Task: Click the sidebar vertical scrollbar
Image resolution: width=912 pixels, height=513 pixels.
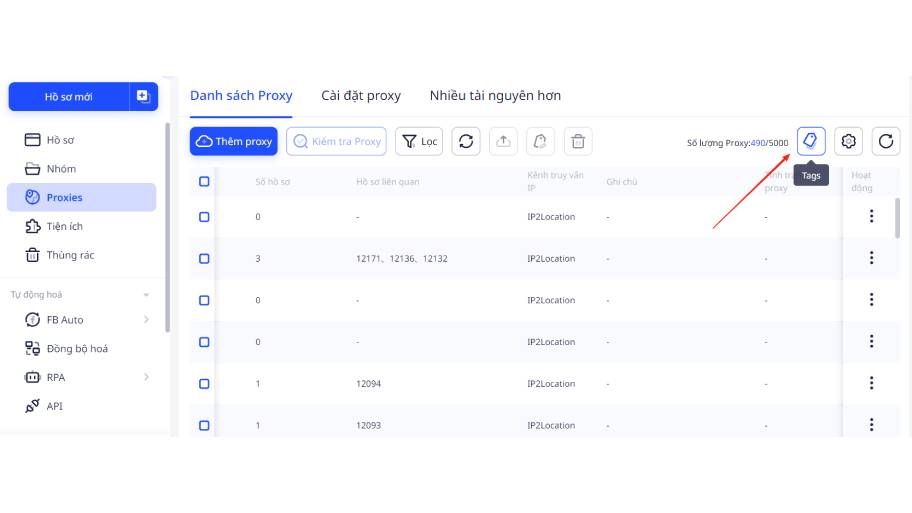Action: 168,227
